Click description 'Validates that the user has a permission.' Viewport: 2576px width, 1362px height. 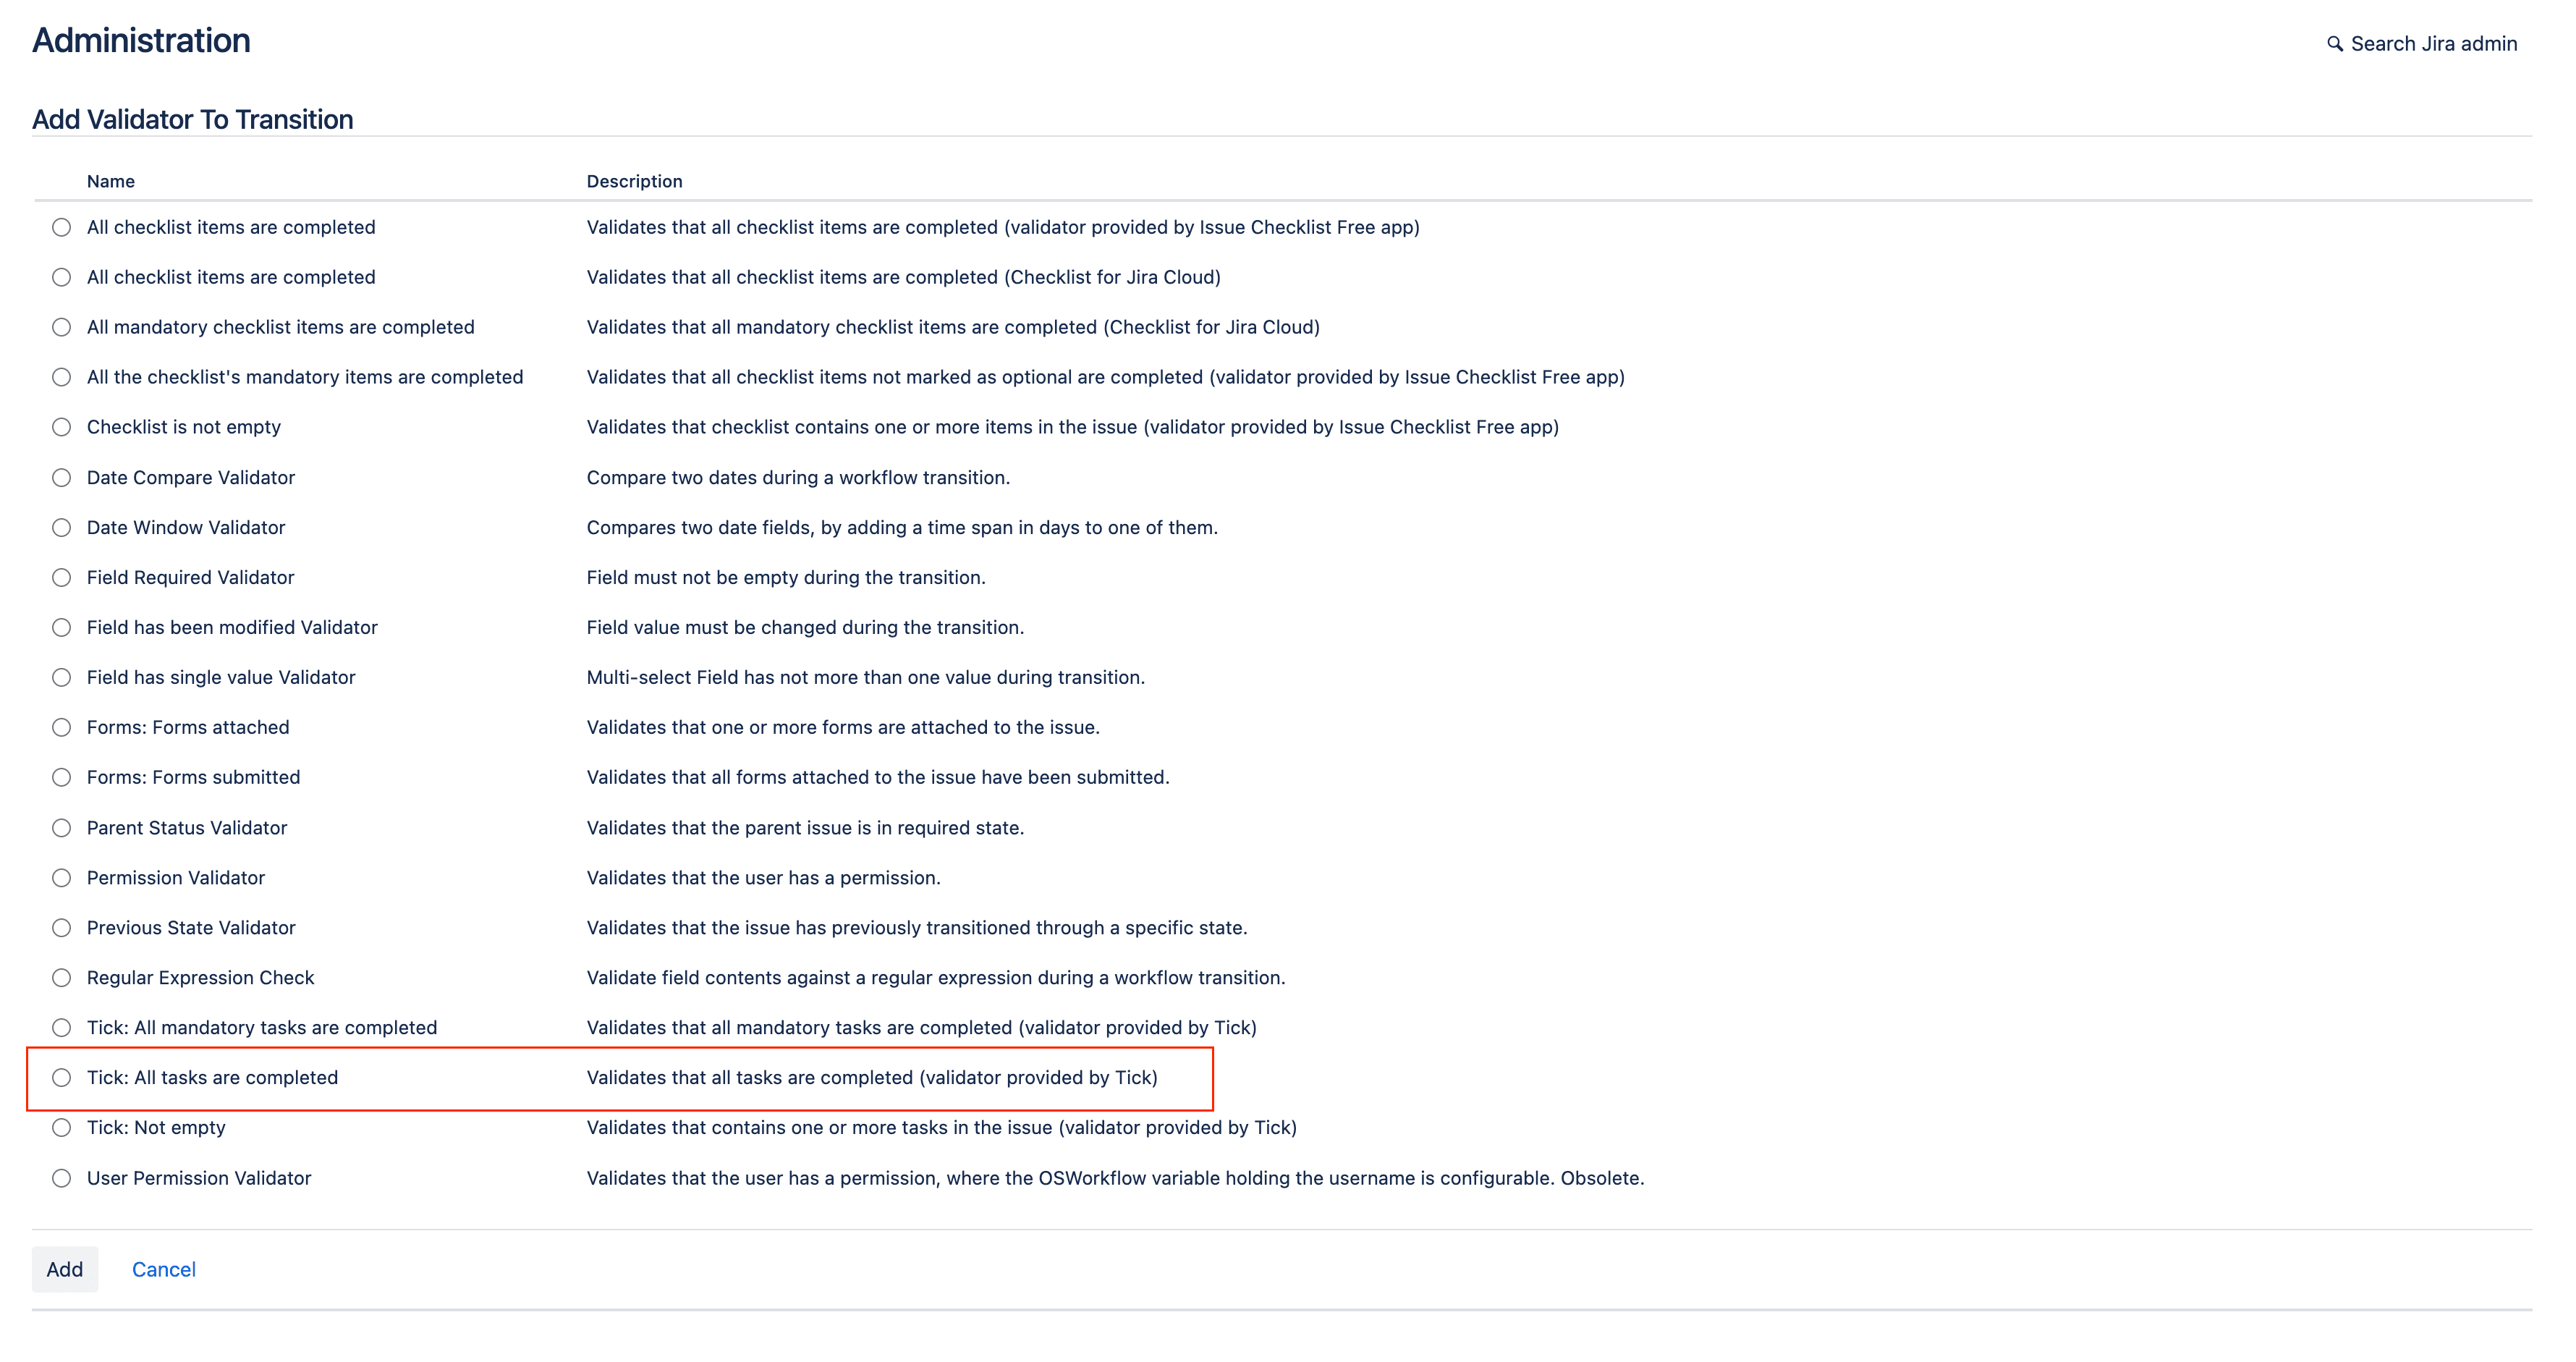(763, 877)
